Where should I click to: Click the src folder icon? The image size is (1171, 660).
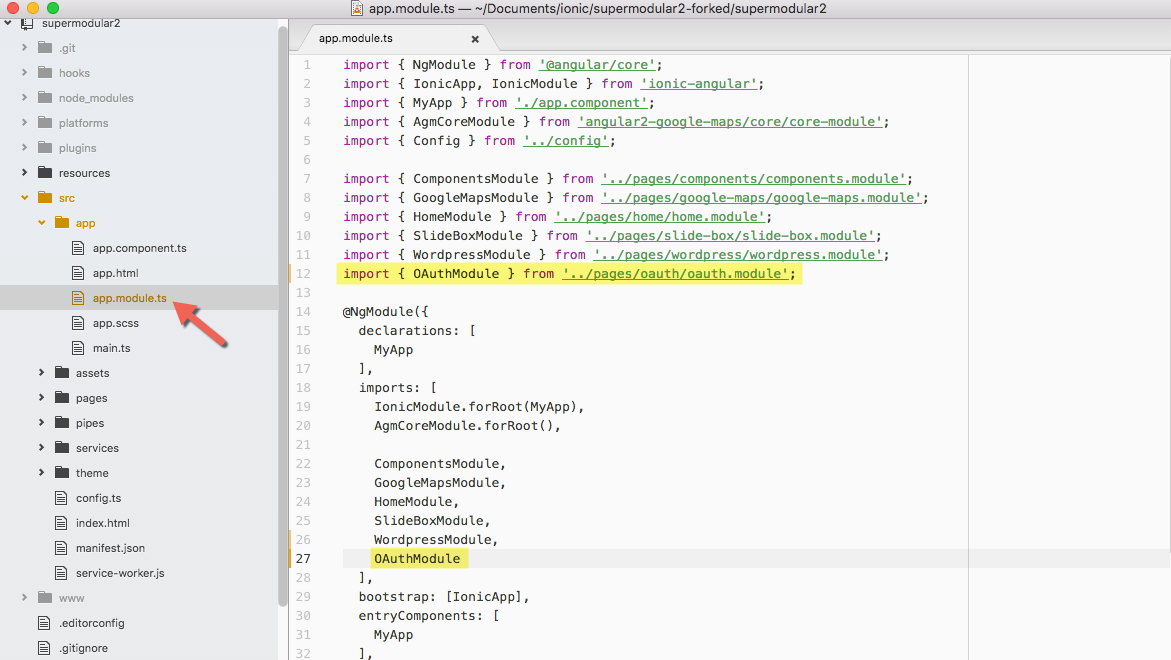45,198
